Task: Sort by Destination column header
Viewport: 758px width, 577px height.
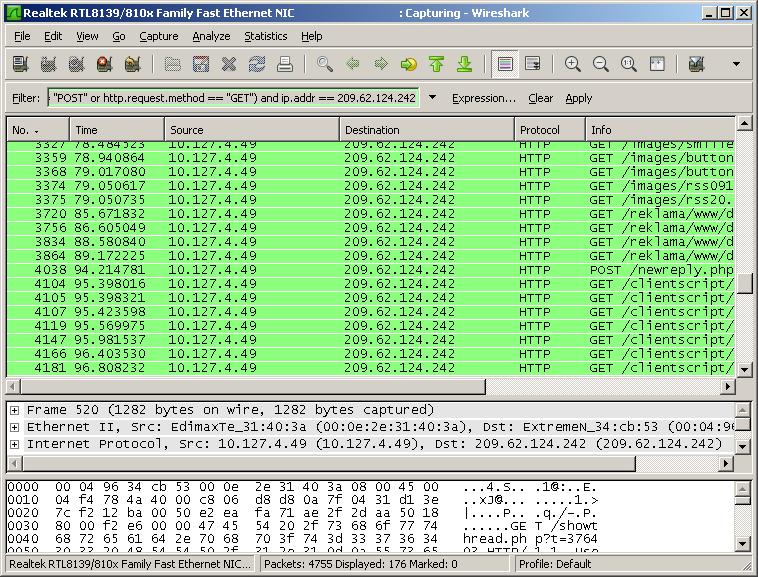Action: pos(427,130)
